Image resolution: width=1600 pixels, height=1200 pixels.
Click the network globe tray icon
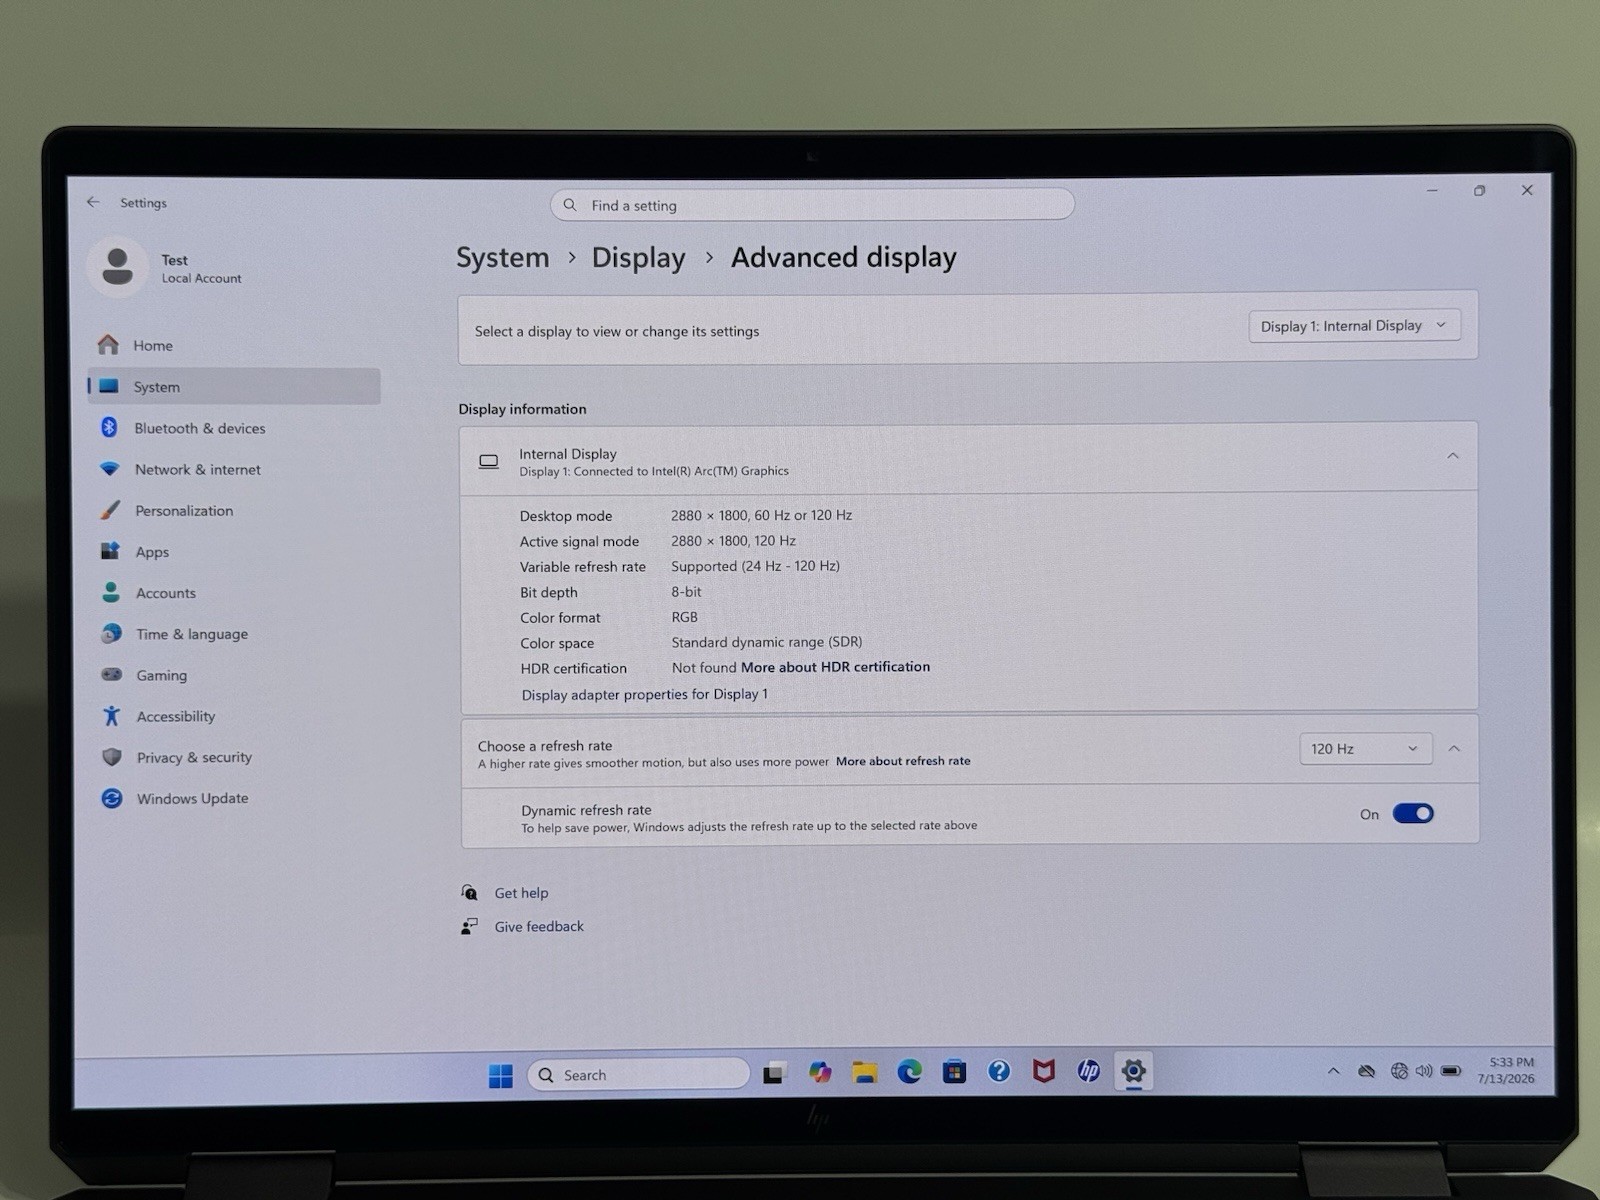coord(1399,1071)
